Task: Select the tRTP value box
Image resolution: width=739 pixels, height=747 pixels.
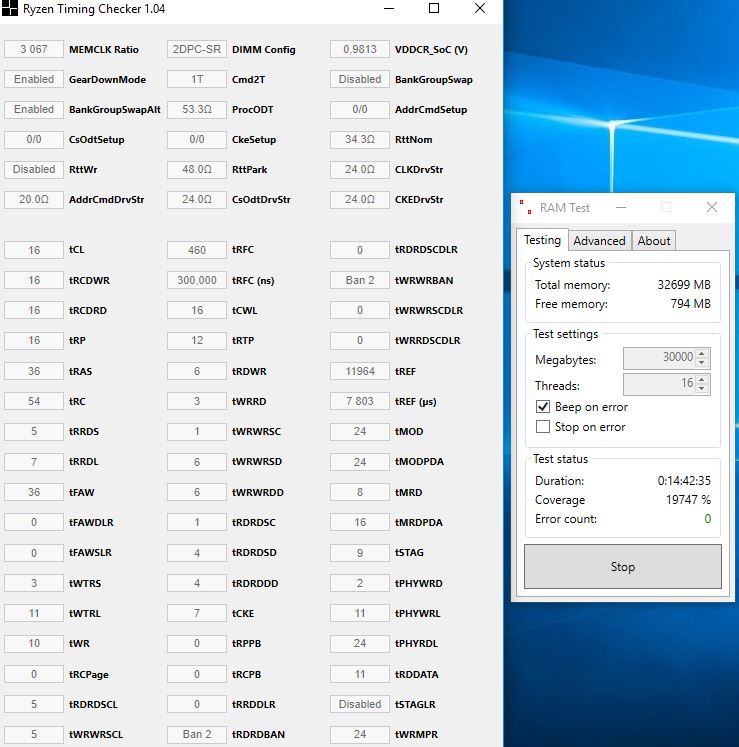Action: [x=197, y=340]
